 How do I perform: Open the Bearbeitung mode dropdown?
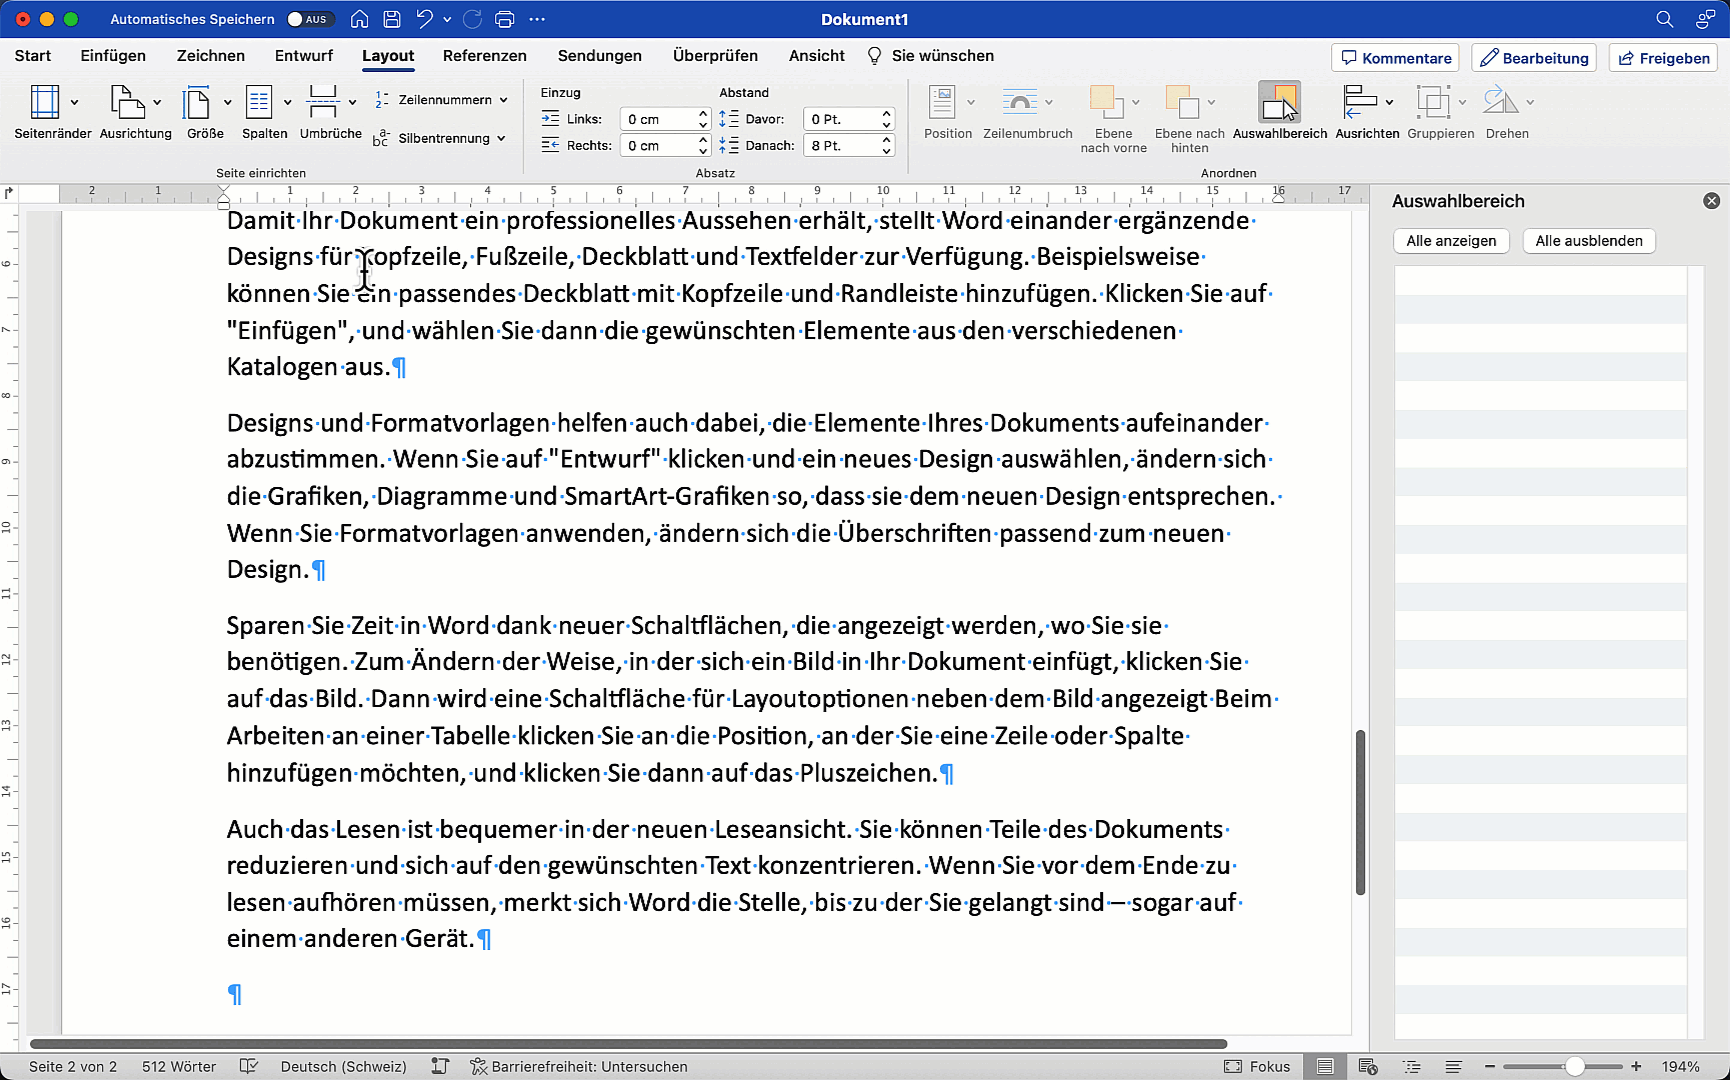[1534, 58]
